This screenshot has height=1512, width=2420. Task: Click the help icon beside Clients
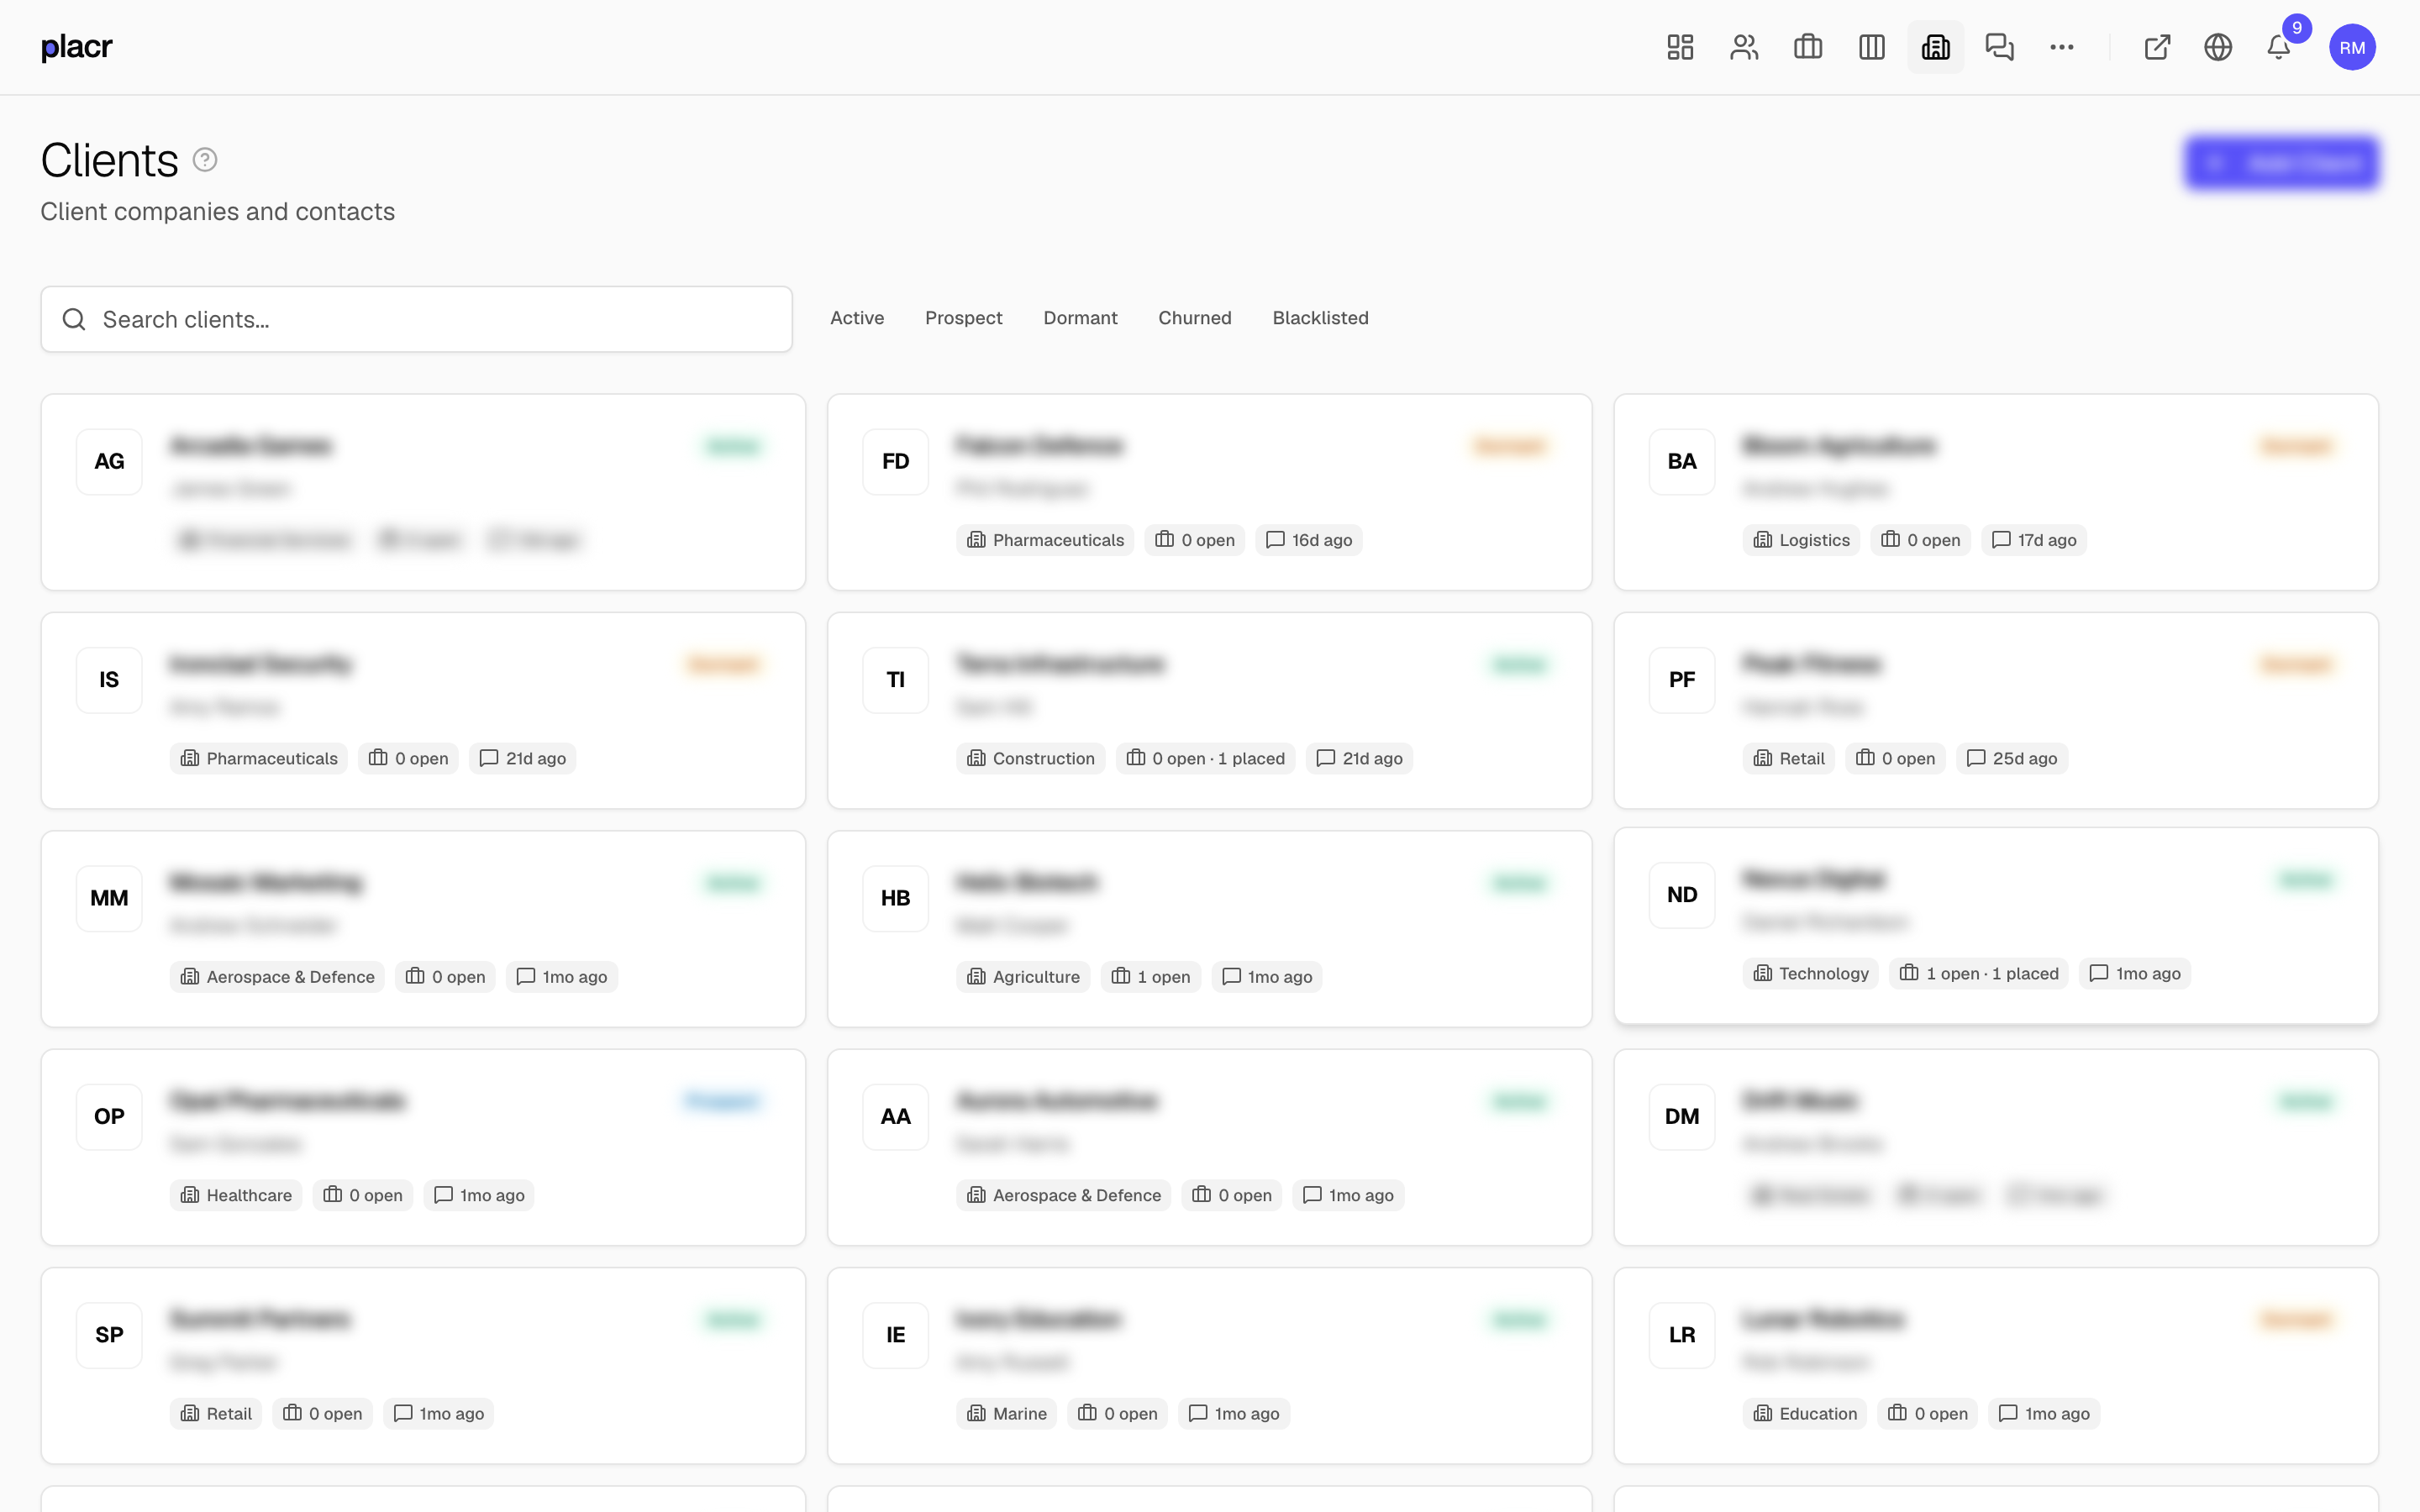205,160
